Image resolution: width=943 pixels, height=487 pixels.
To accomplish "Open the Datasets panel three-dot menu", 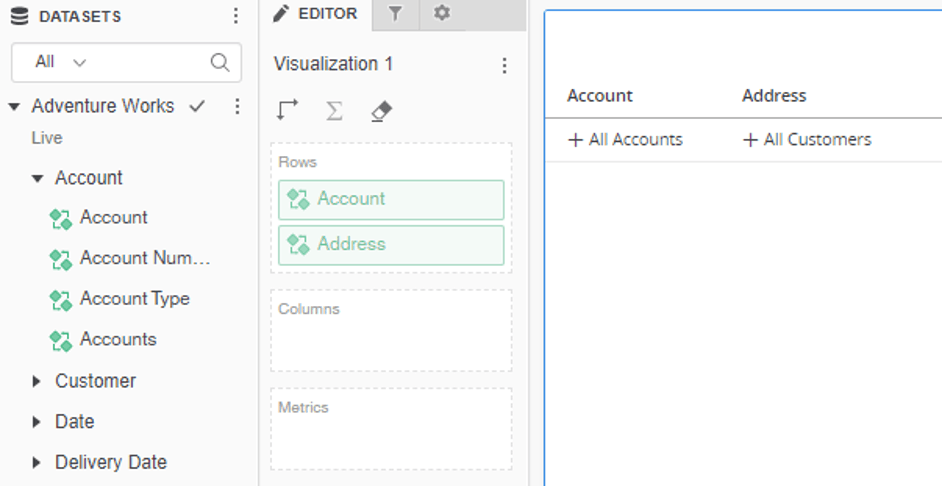I will (235, 16).
